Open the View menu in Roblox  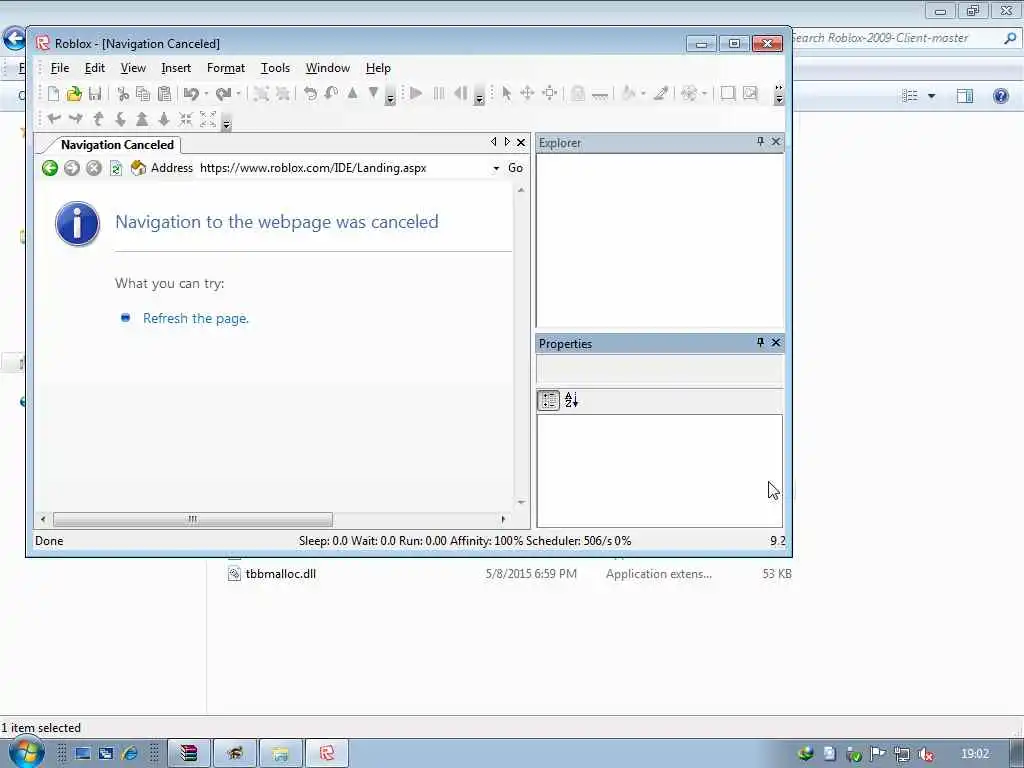133,68
